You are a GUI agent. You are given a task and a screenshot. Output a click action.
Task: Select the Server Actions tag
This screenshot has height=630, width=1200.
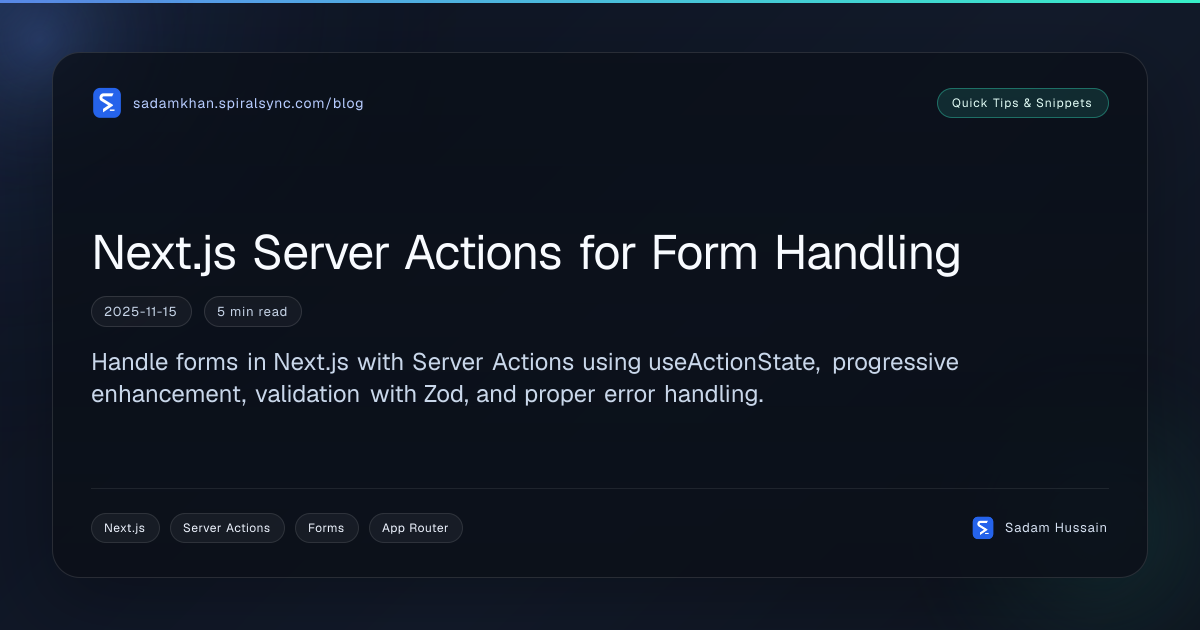click(x=227, y=528)
